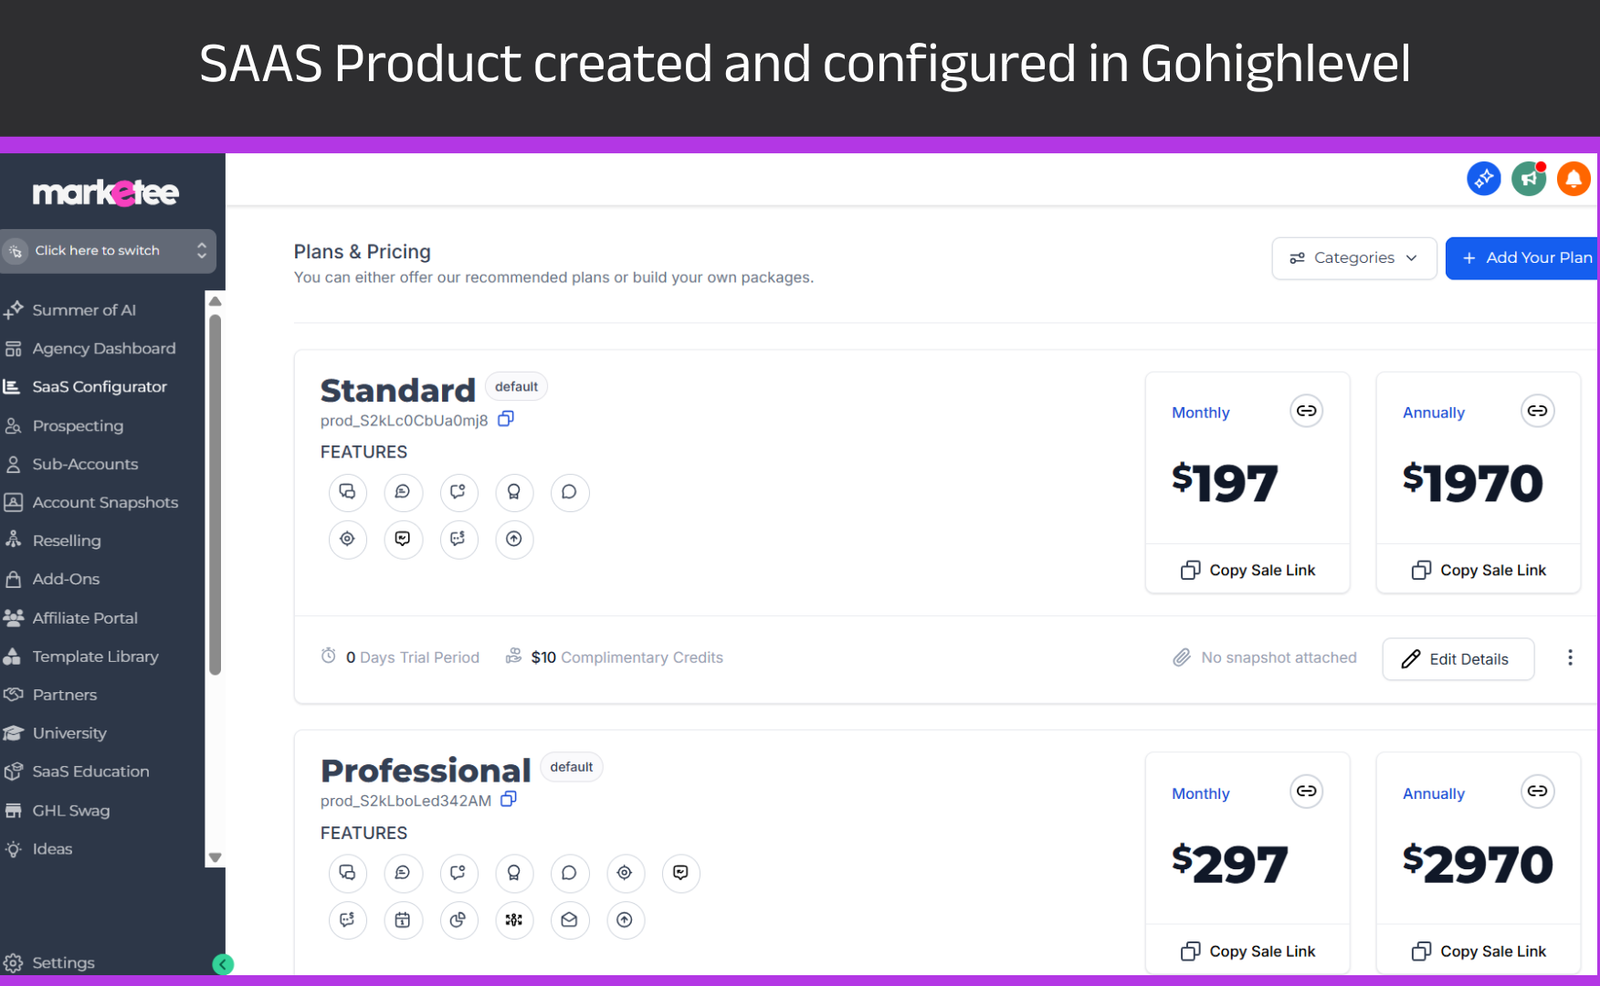Open the Categories dropdown

tap(1354, 258)
